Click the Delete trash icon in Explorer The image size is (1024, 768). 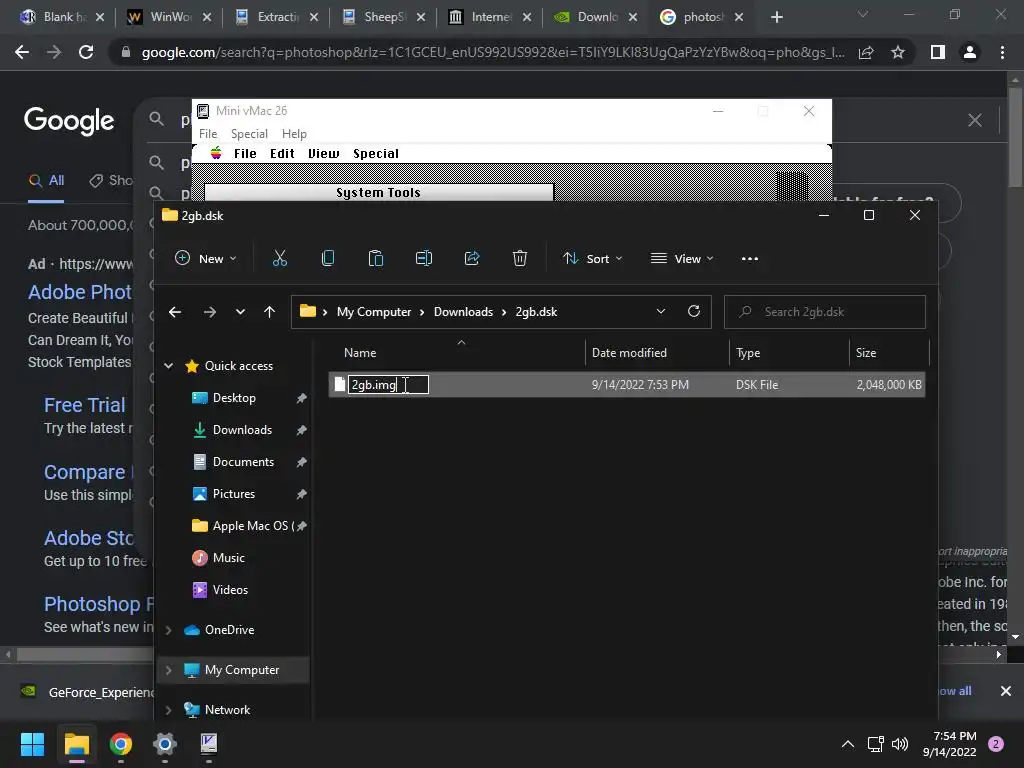pos(520,259)
